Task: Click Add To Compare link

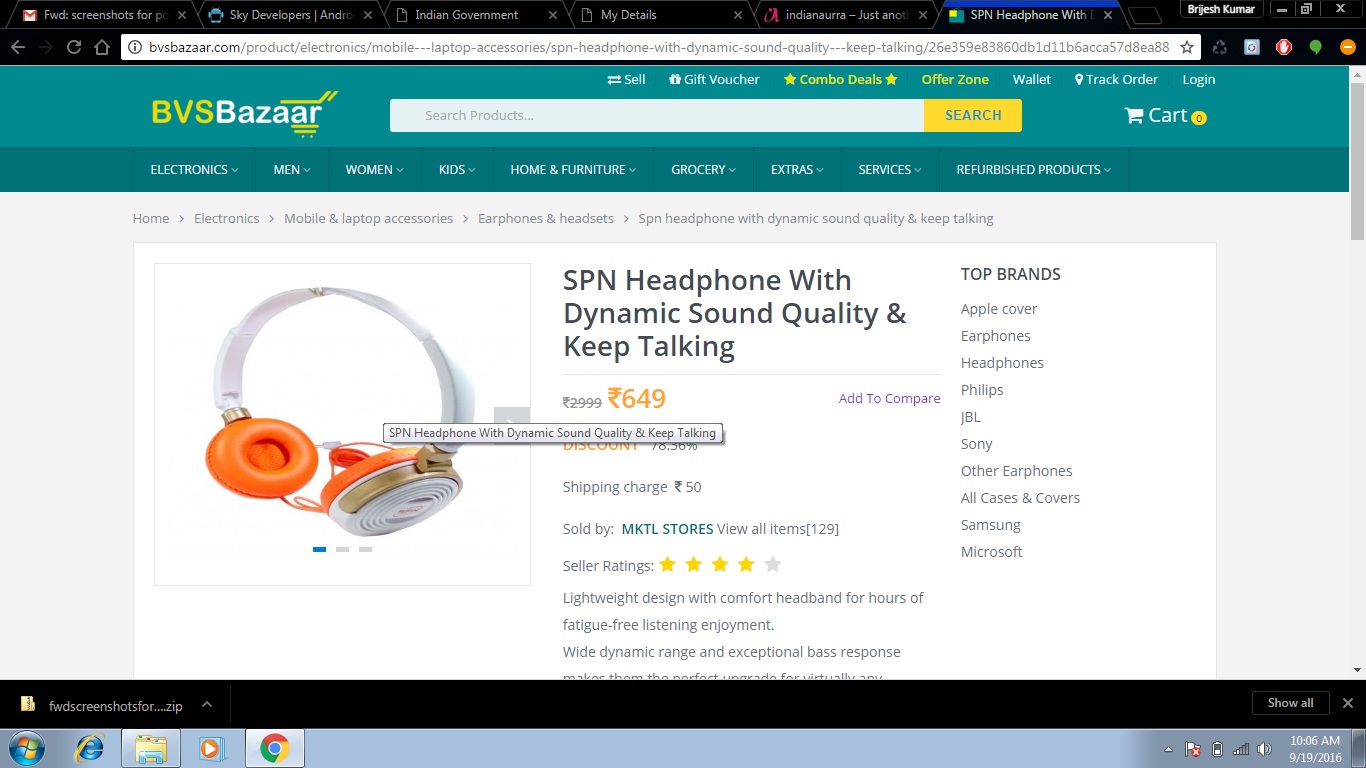Action: (x=889, y=398)
